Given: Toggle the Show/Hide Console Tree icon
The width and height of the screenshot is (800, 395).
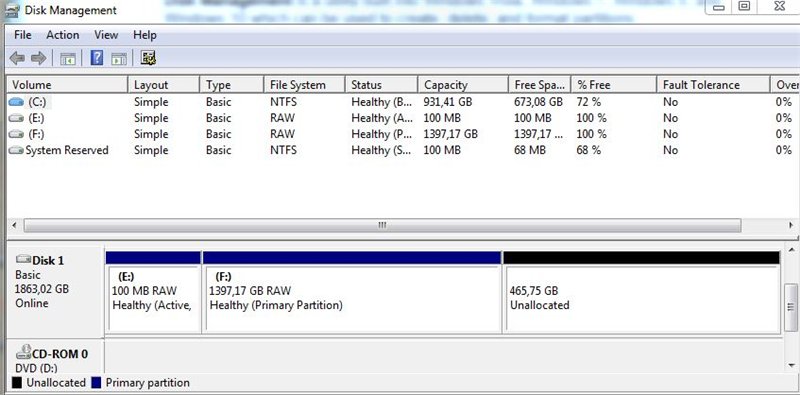Looking at the screenshot, I should coord(68,59).
